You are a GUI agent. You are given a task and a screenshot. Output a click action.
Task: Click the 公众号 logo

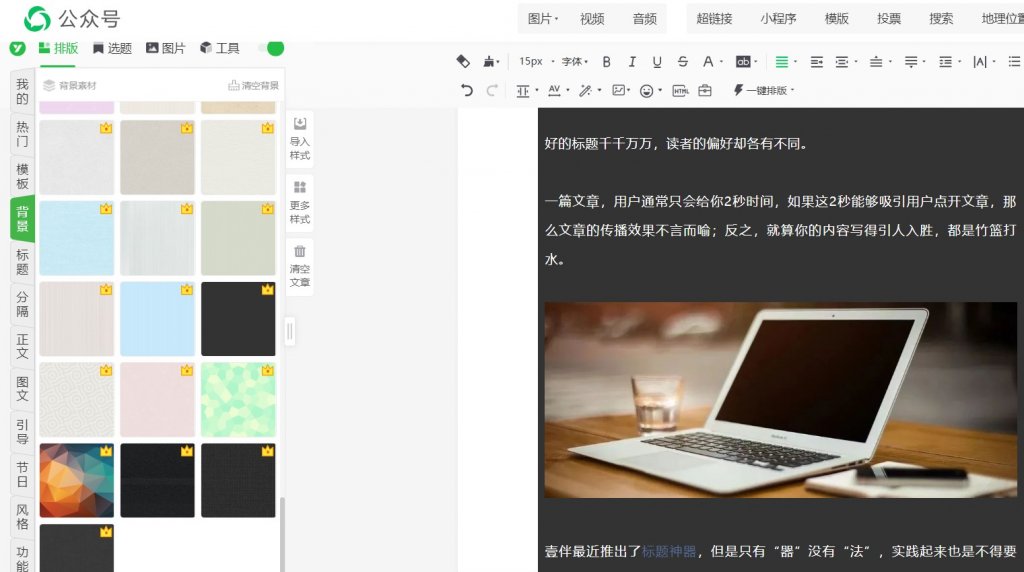[72, 19]
